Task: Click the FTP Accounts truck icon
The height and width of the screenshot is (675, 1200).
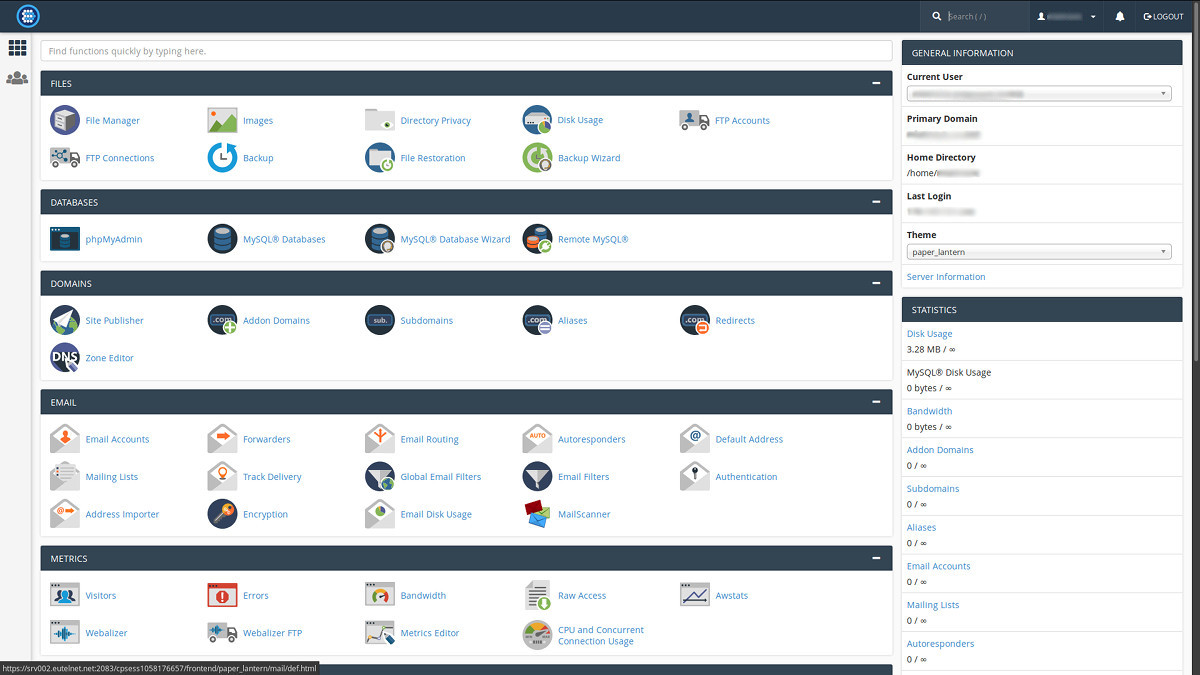Action: pos(694,120)
